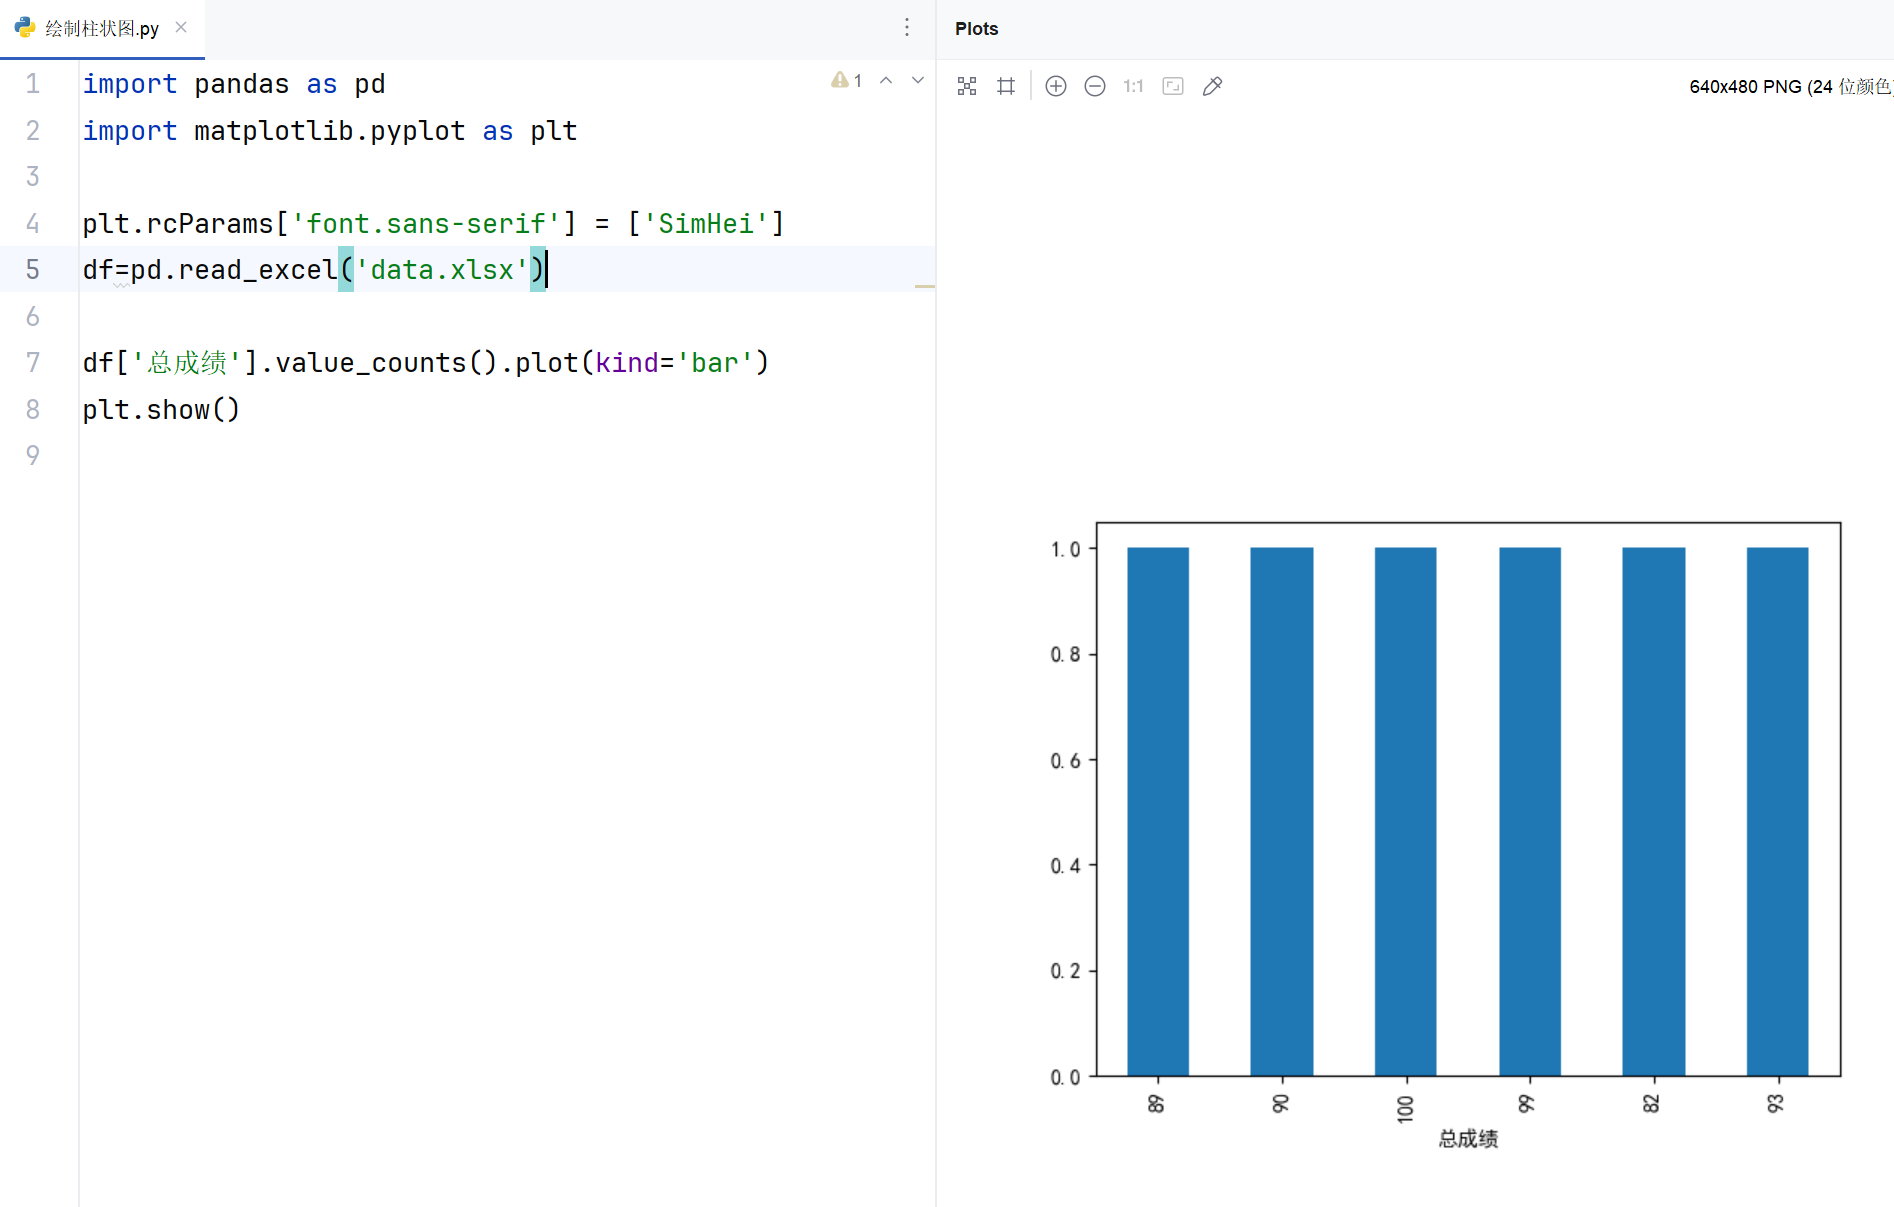This screenshot has height=1207, width=1894.
Task: Fit the plot image to window
Action: (1173, 87)
